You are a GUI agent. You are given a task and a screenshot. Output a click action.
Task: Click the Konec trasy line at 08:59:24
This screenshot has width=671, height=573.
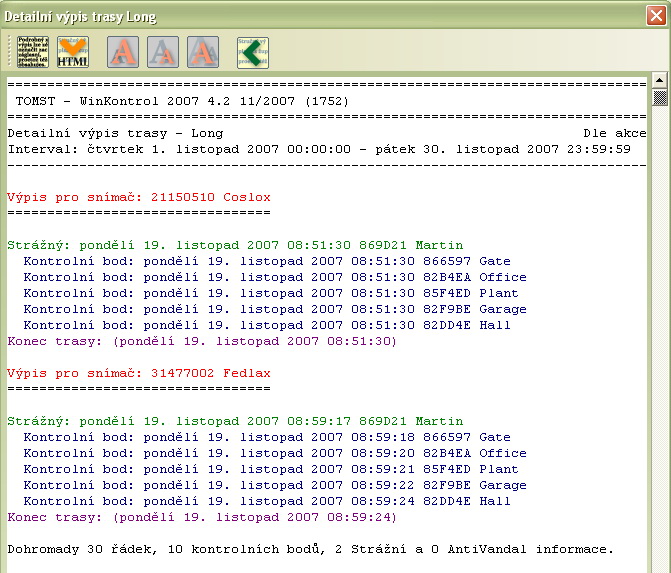[x=202, y=517]
